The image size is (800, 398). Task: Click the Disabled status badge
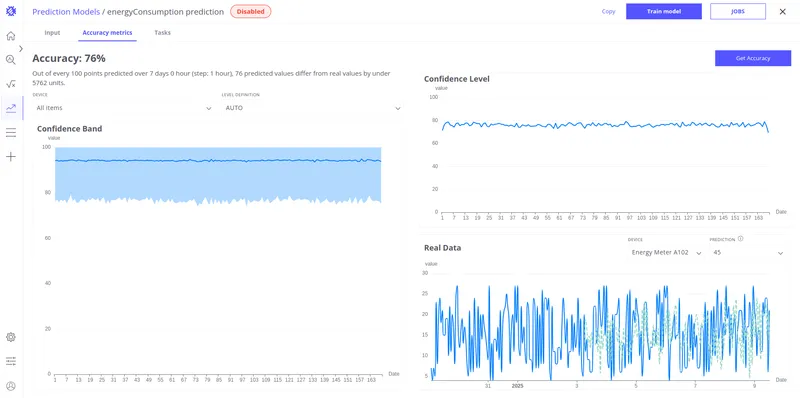click(x=251, y=11)
